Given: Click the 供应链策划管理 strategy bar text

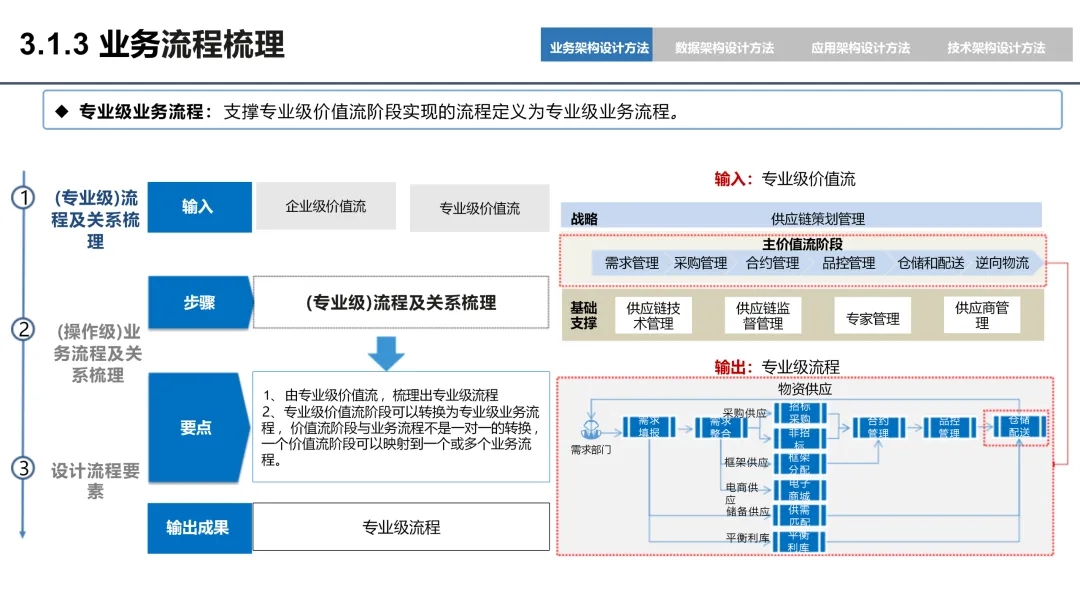Looking at the screenshot, I should [x=818, y=219].
